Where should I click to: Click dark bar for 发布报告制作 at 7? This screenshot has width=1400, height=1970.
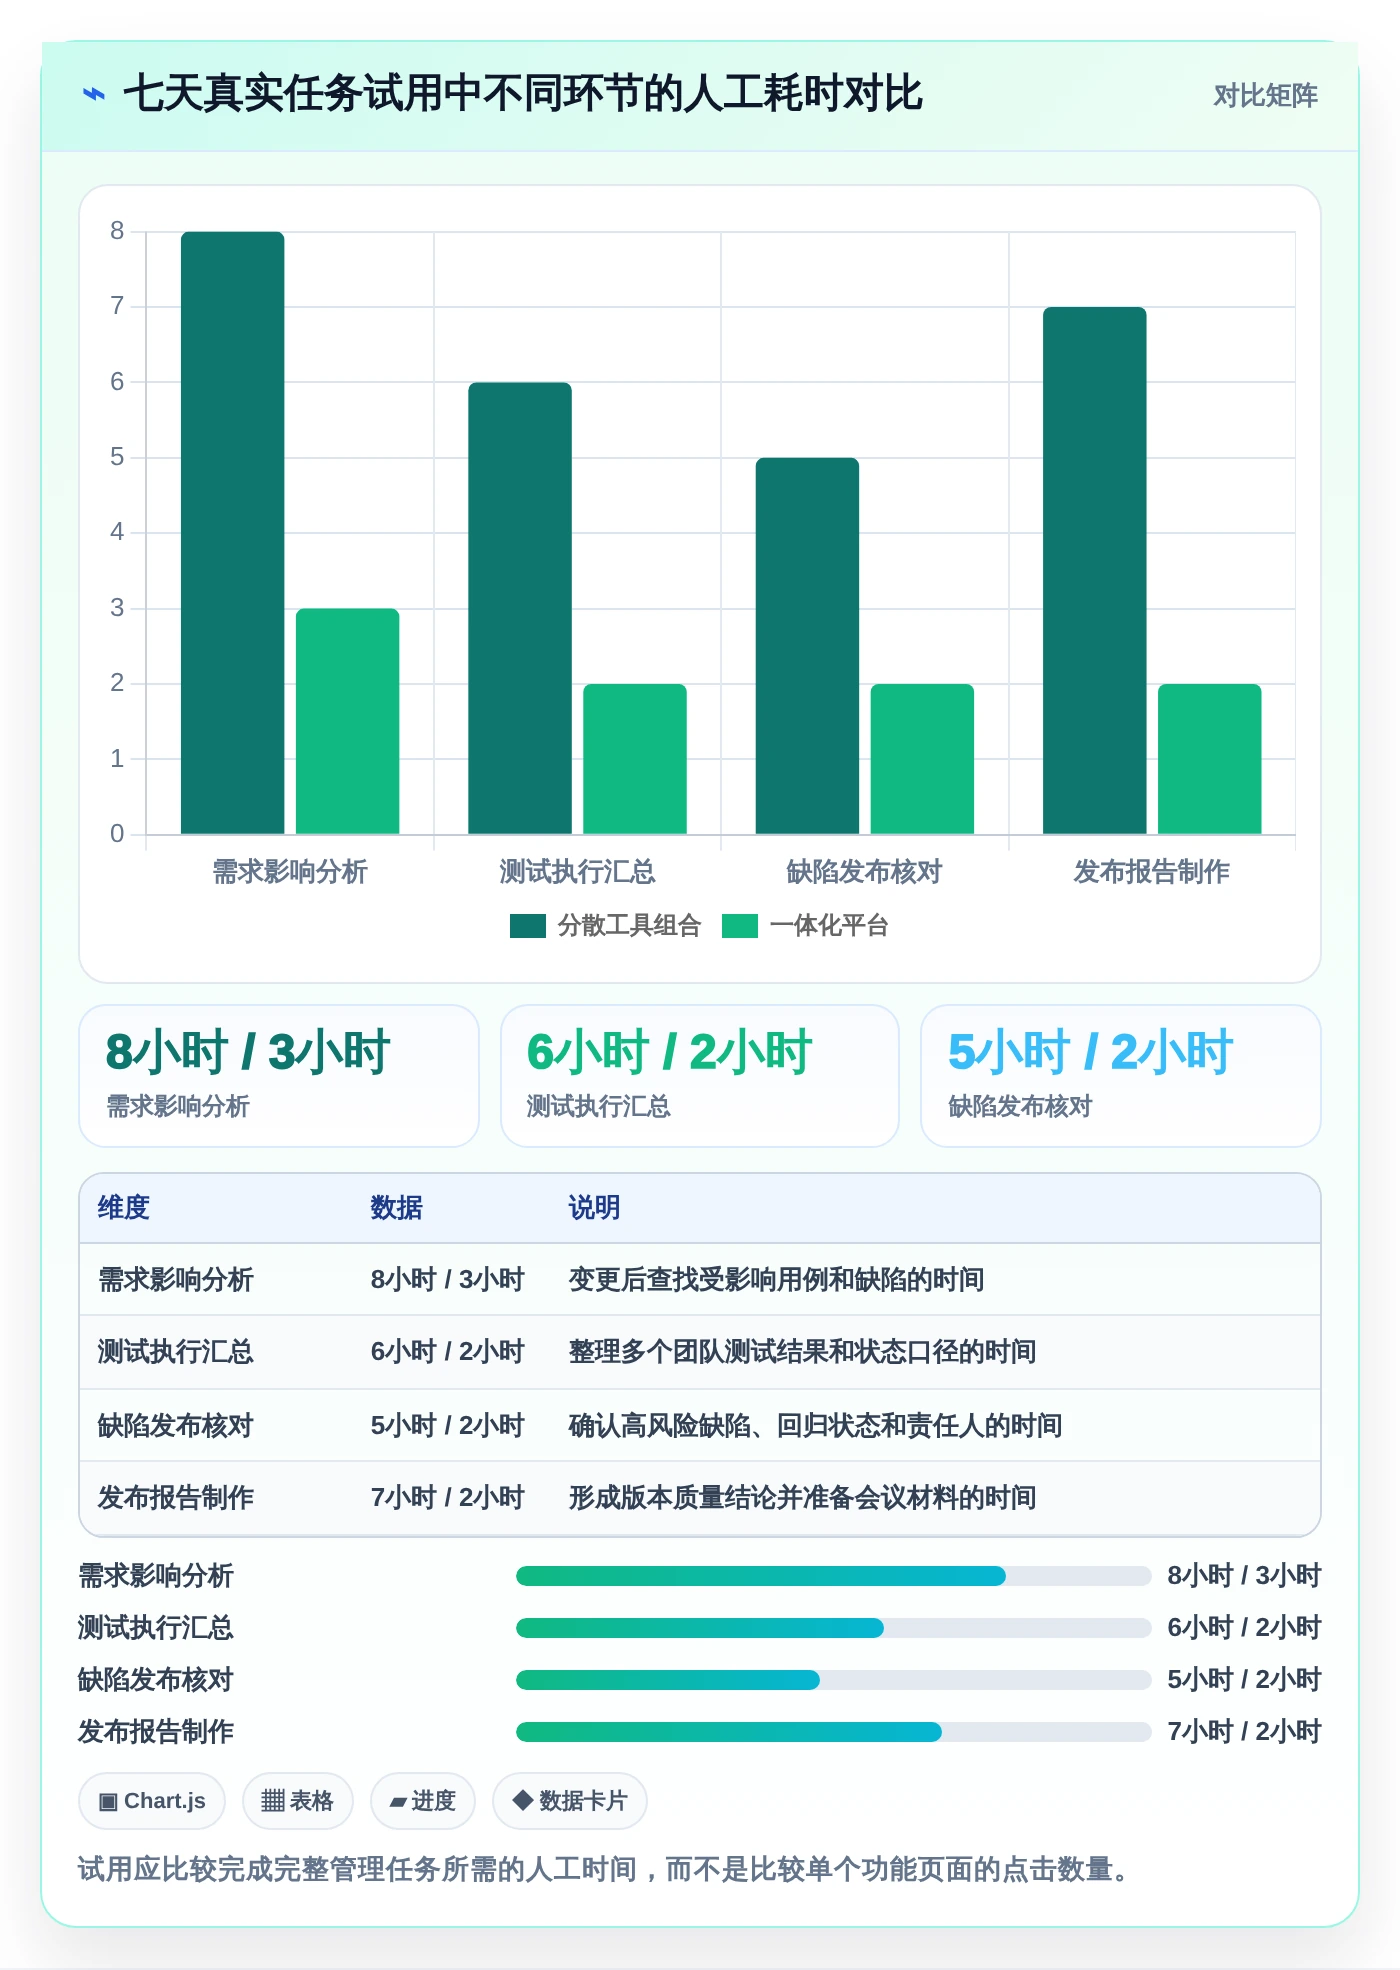click(x=1095, y=570)
